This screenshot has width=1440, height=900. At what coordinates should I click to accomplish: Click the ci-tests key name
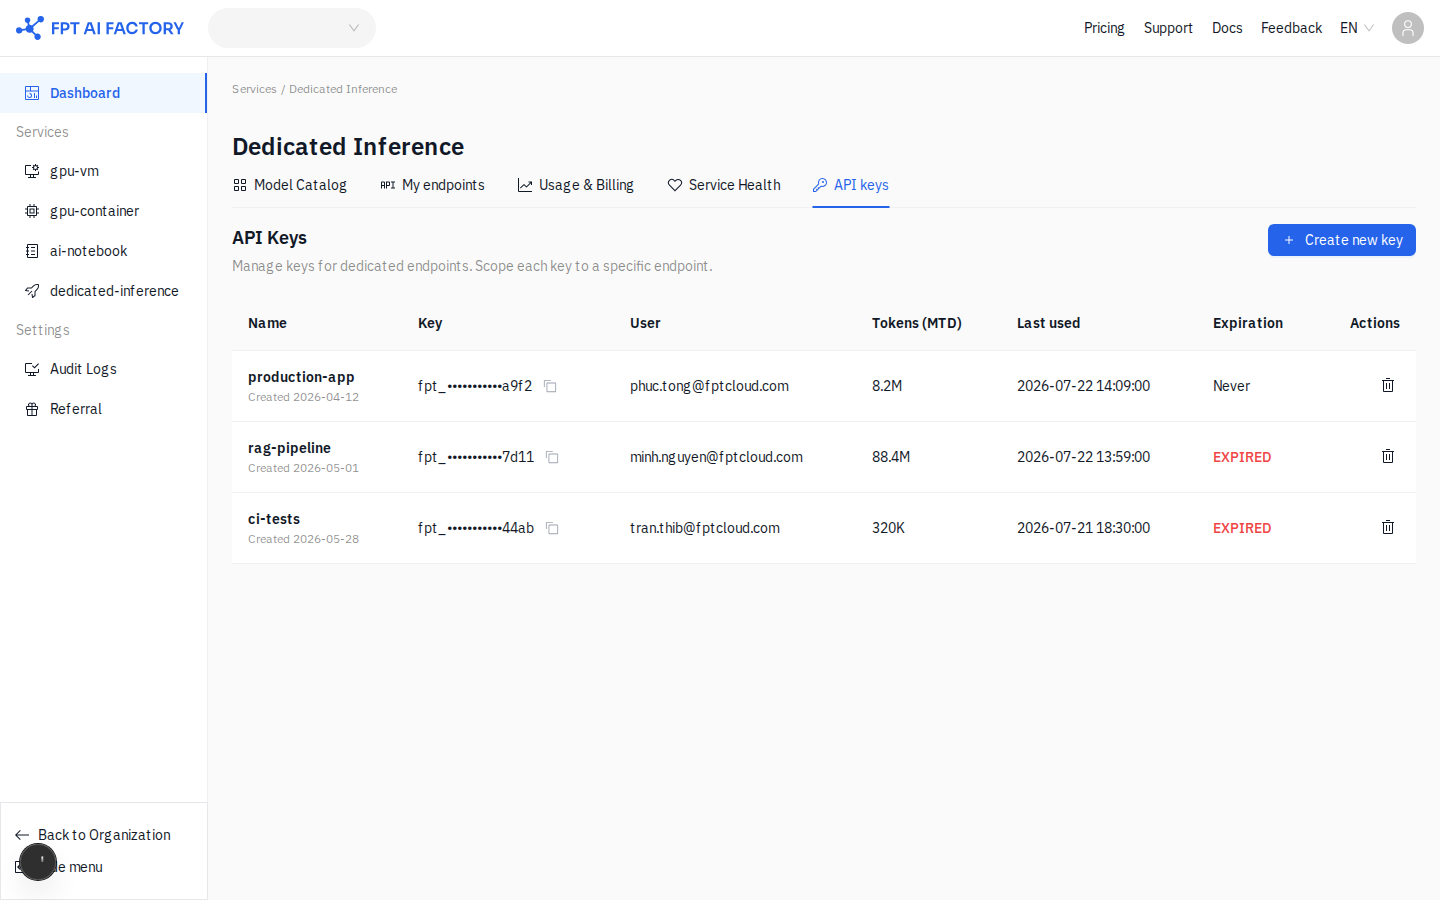274,519
